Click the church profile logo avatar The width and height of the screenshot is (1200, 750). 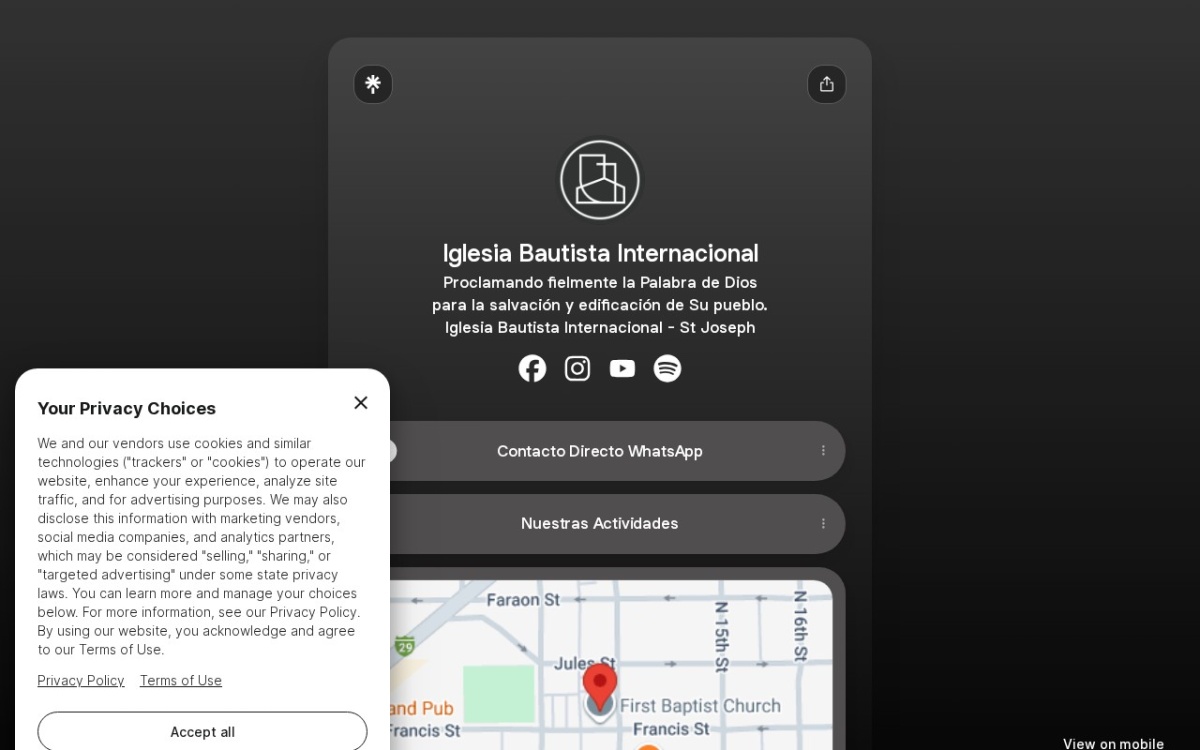click(600, 180)
